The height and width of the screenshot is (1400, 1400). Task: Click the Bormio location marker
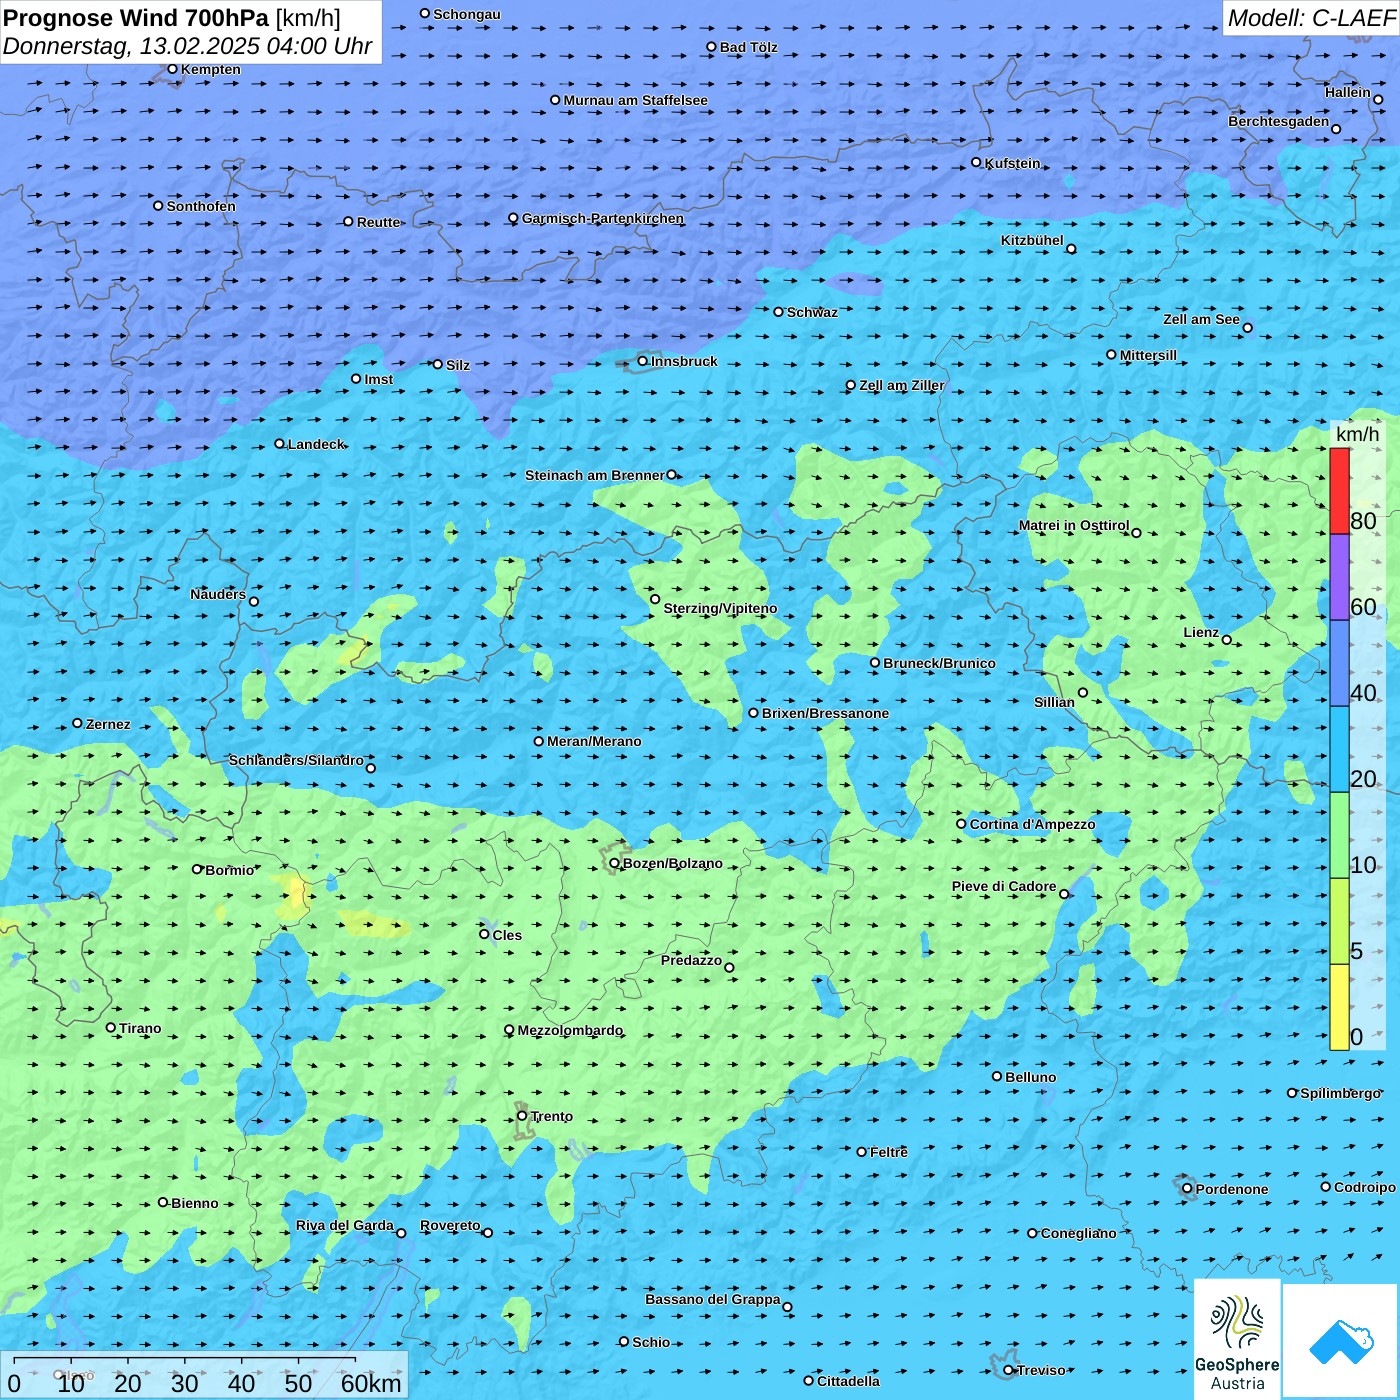[x=197, y=869]
